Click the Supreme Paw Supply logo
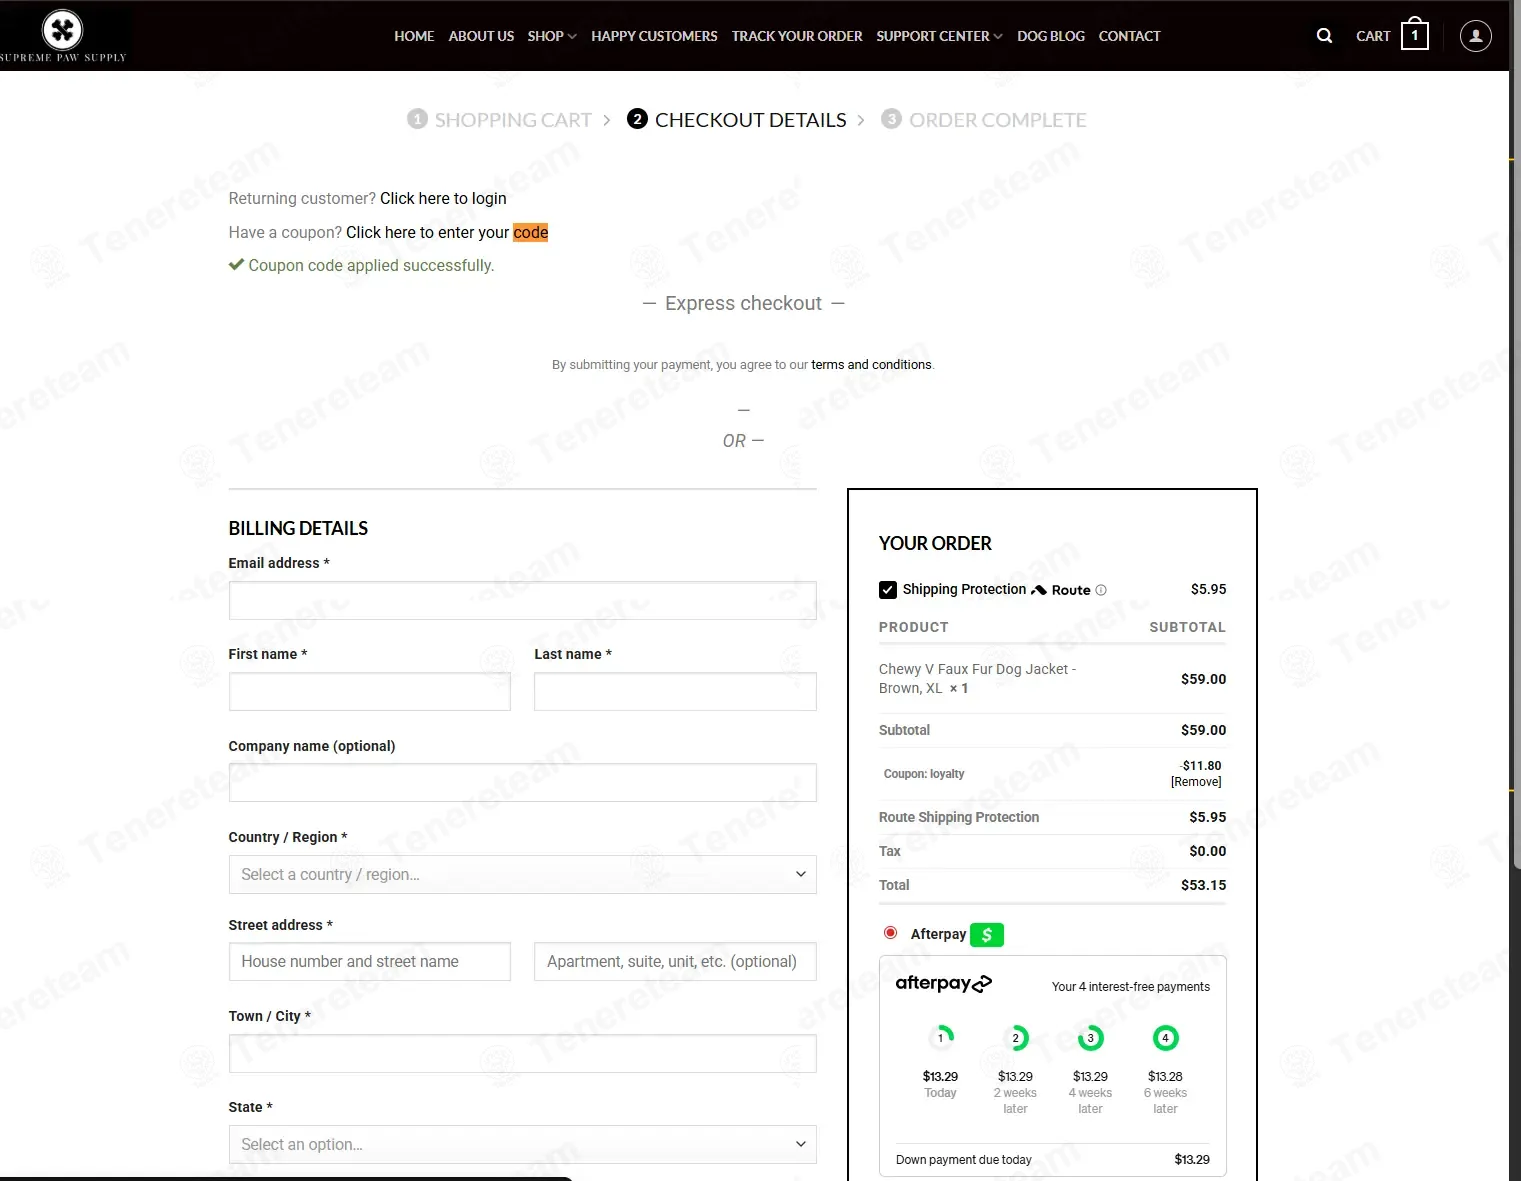 point(63,36)
